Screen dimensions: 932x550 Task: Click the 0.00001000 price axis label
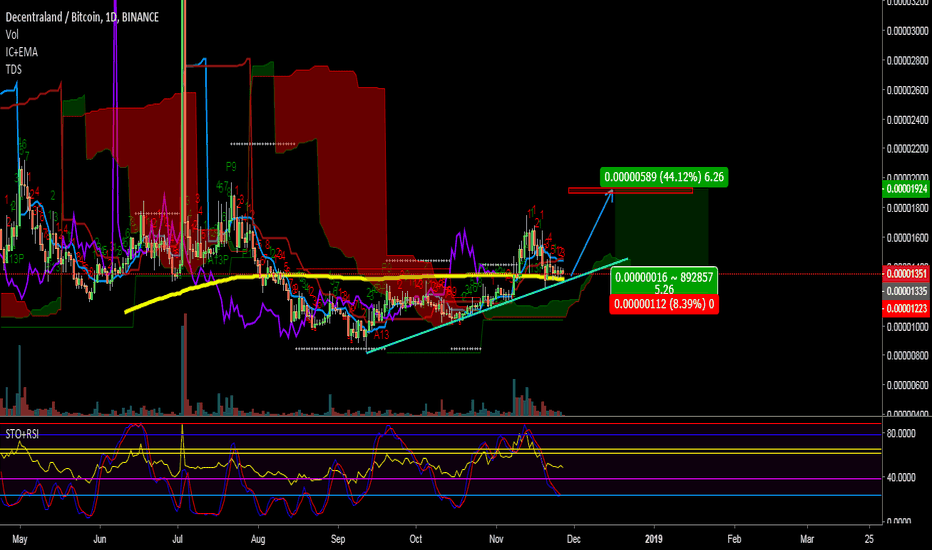point(907,326)
